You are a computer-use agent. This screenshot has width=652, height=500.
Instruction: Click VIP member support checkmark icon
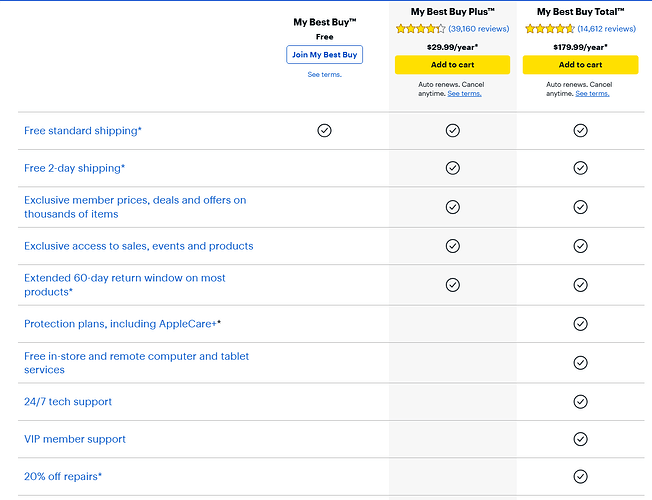(580, 439)
